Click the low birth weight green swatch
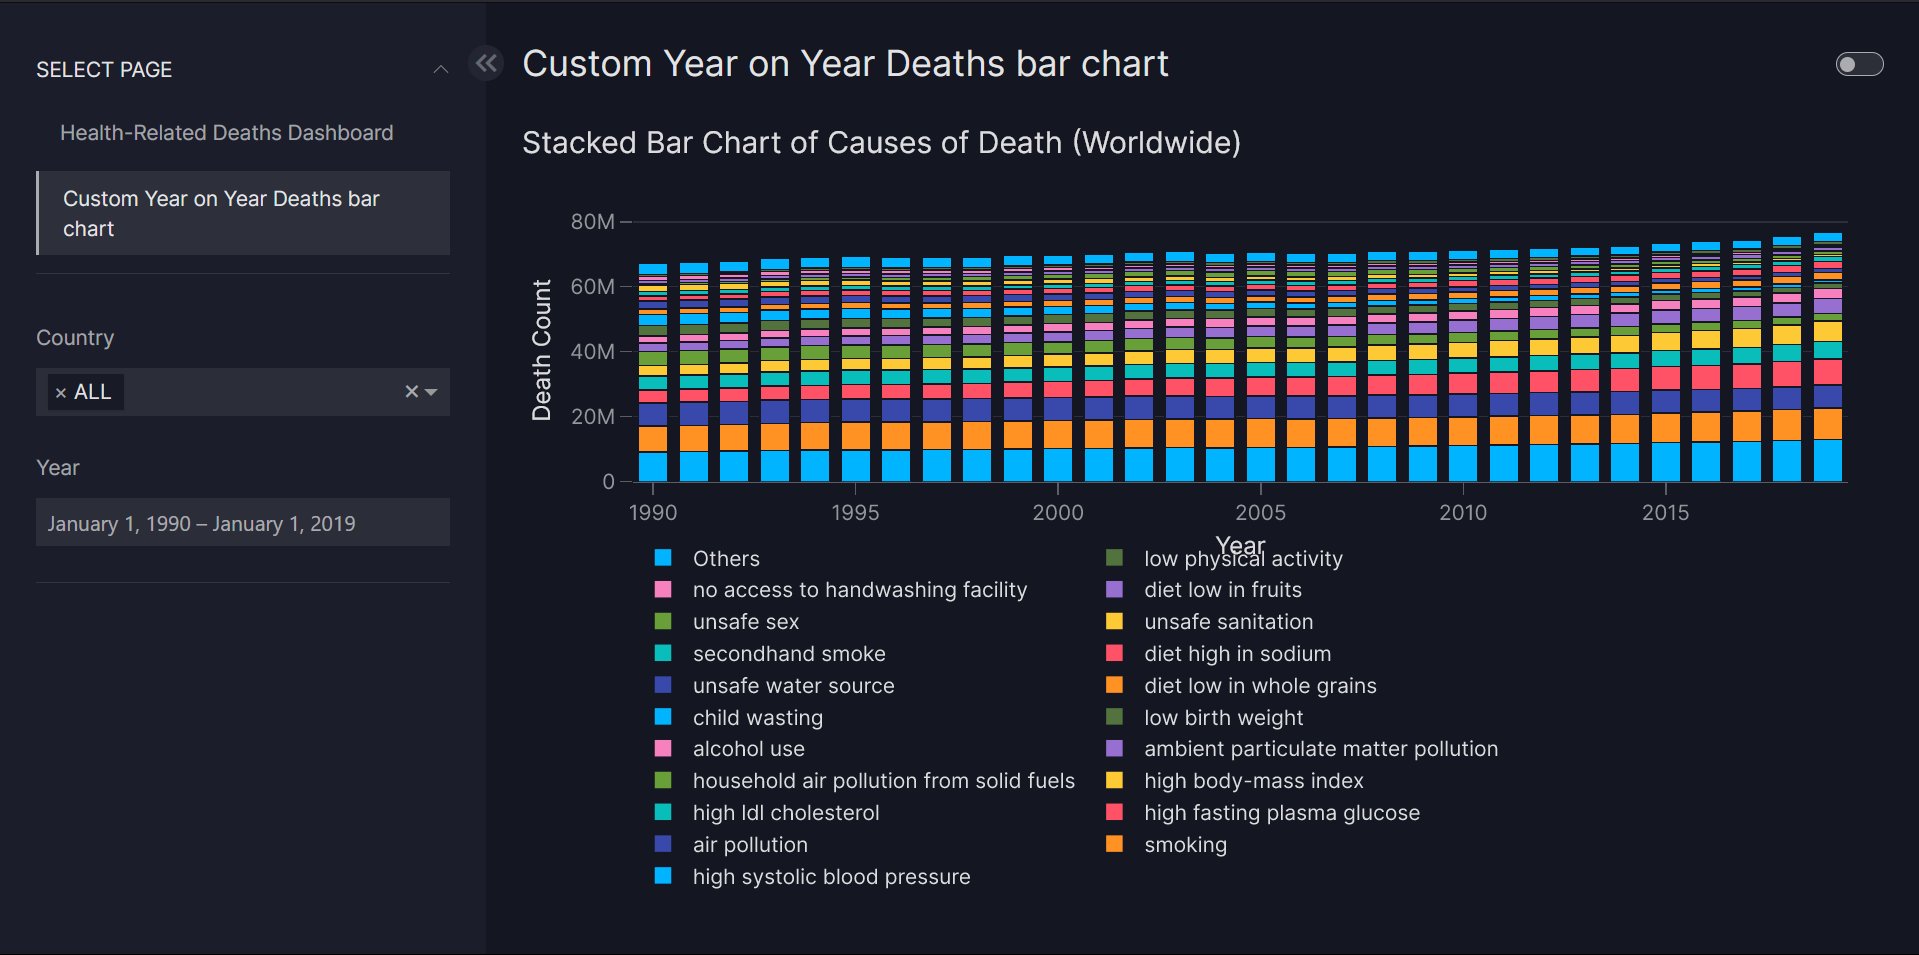 pyautogui.click(x=1114, y=717)
